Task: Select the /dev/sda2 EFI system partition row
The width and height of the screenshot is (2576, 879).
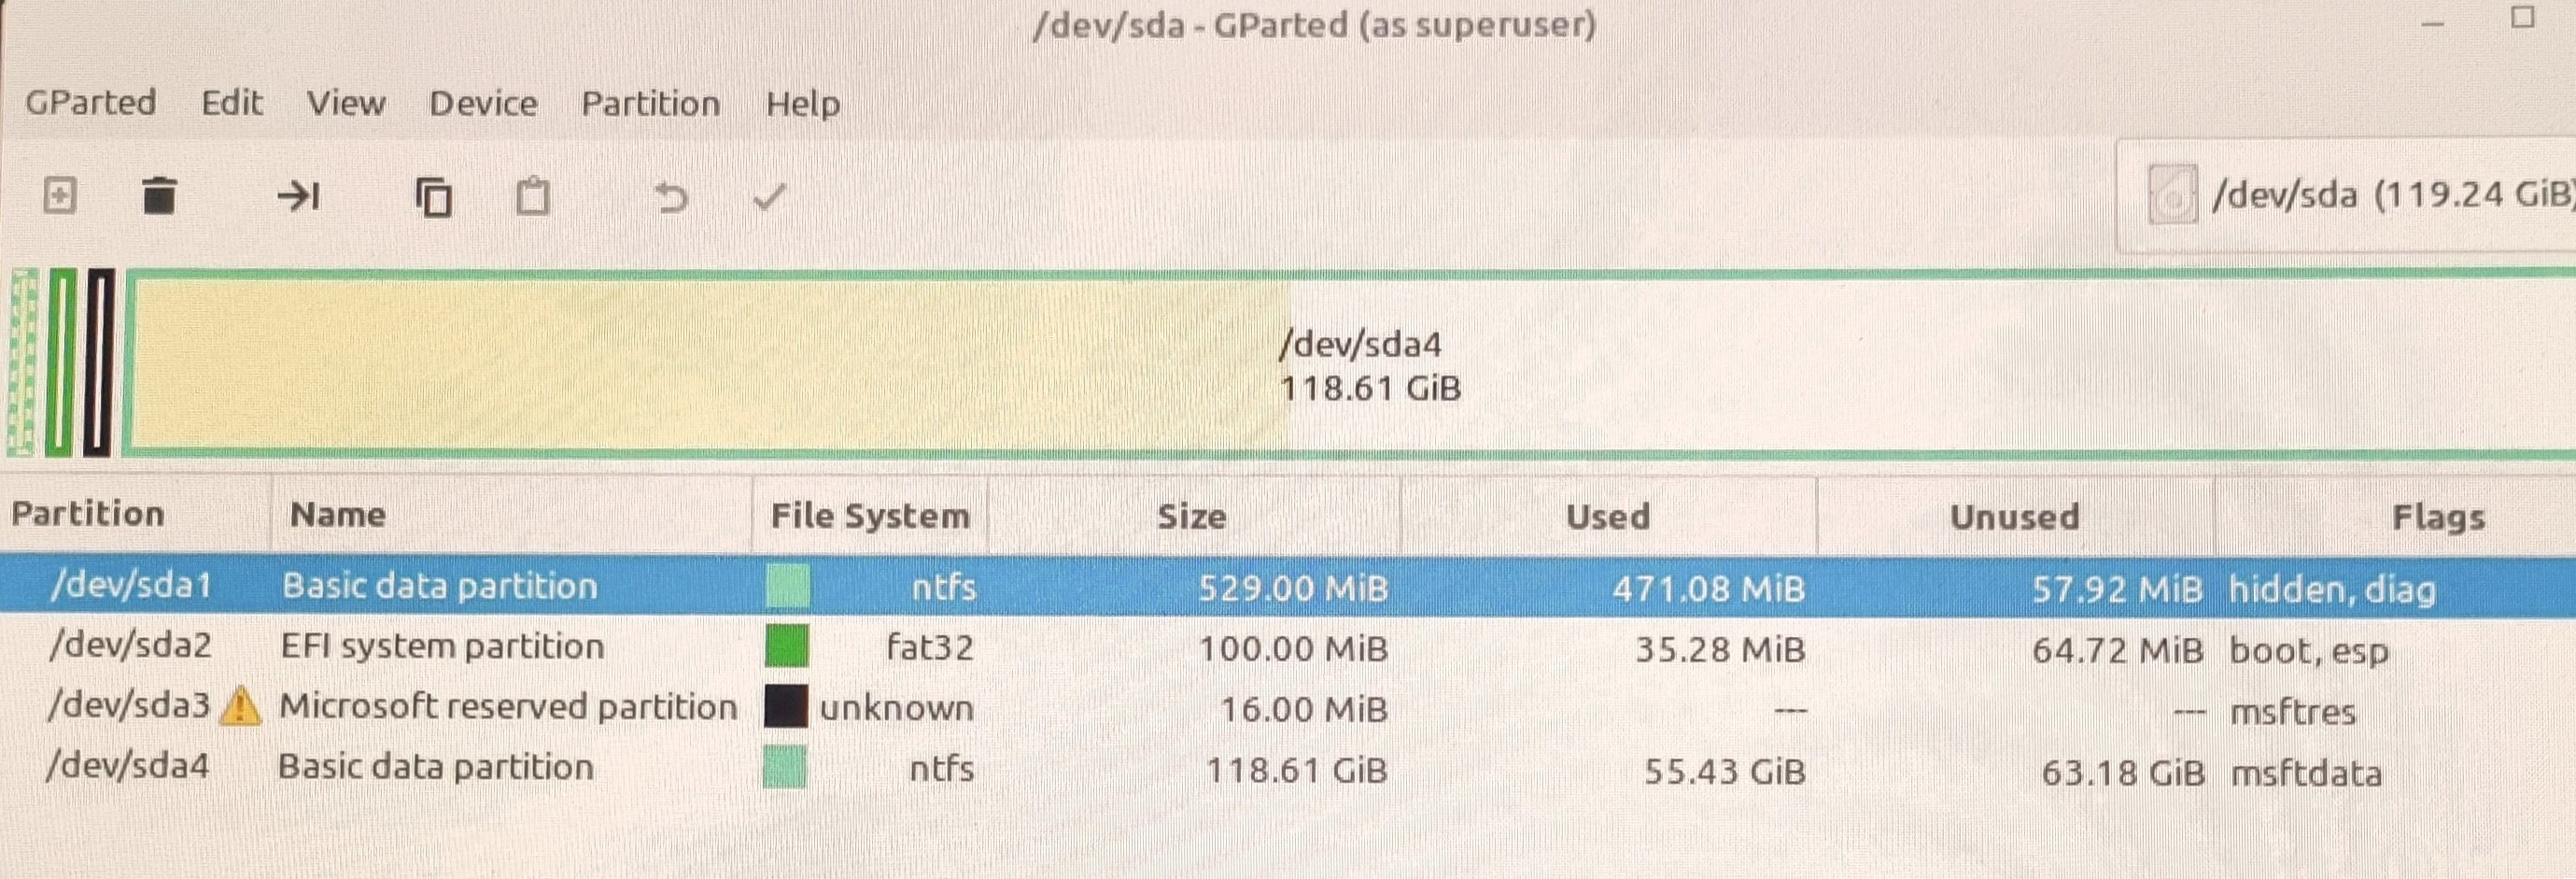Action: [442, 647]
